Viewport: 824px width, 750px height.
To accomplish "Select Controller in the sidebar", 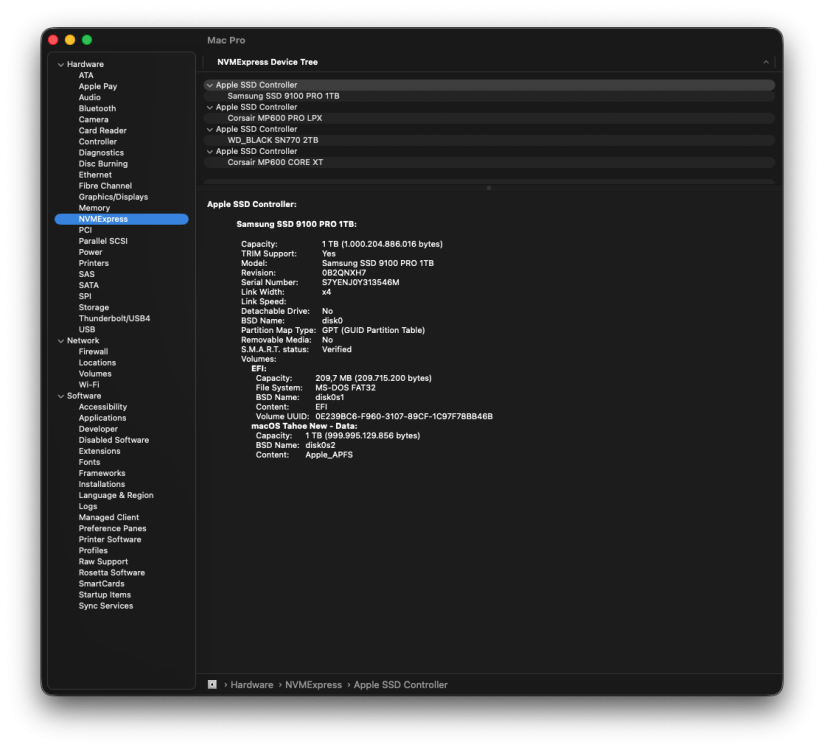I will (98, 141).
